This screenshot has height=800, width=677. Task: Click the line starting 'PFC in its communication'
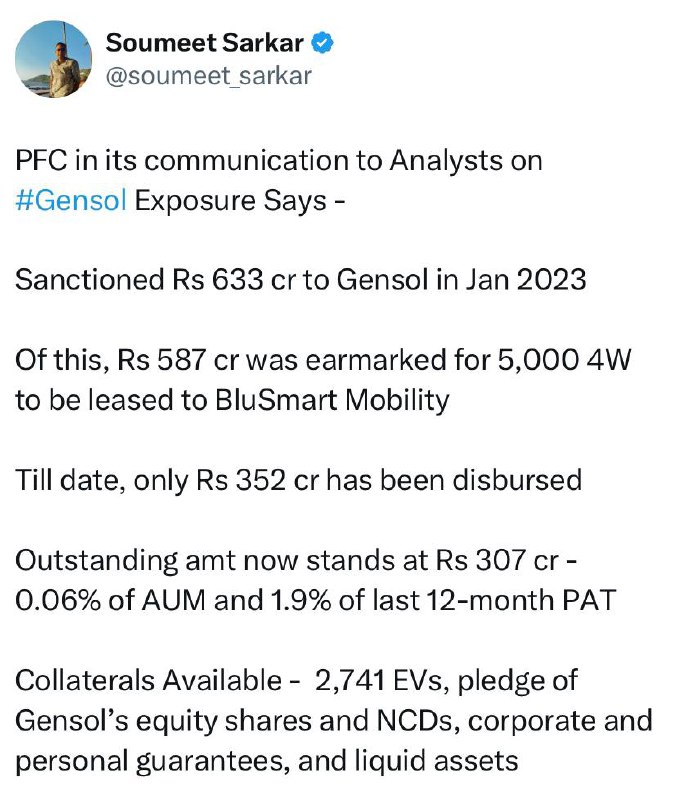coord(279,161)
